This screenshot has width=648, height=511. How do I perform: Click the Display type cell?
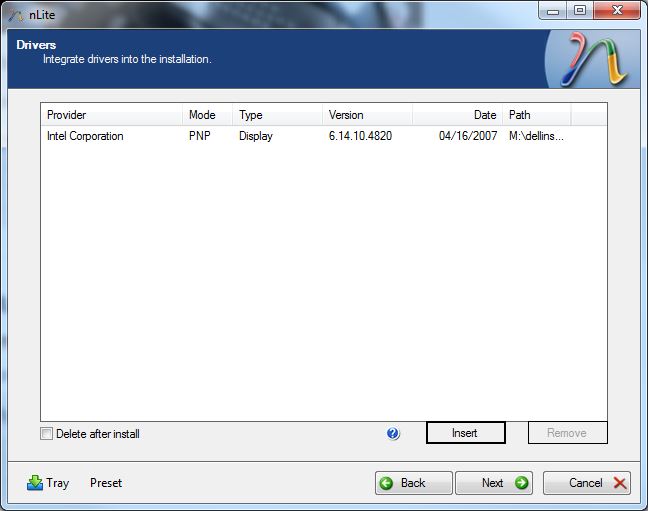(256, 136)
